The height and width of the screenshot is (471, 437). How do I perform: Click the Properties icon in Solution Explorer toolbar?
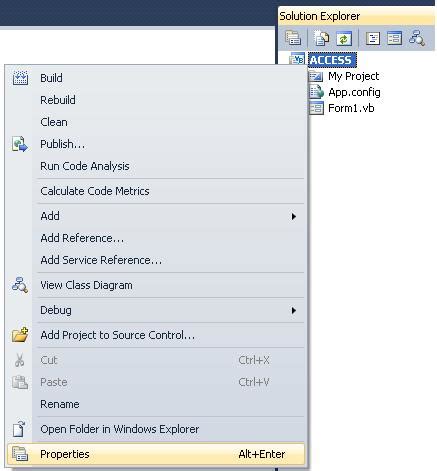point(293,38)
